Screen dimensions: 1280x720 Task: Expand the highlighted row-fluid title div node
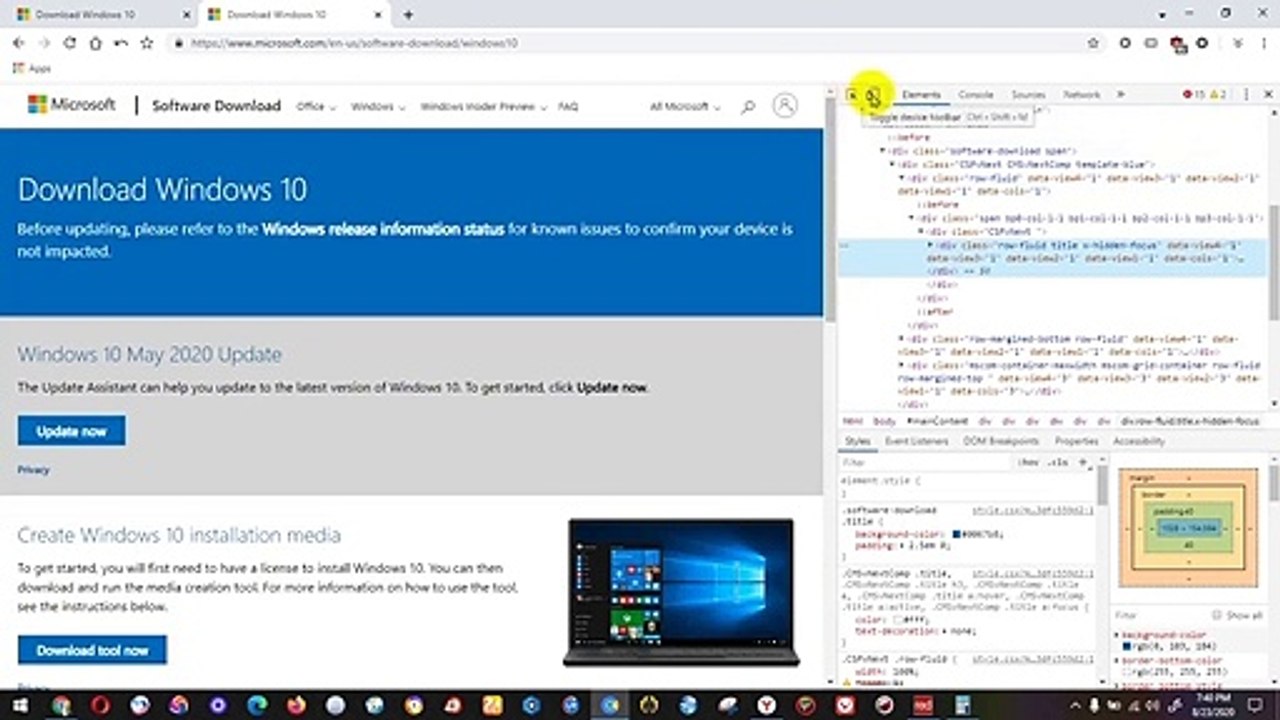(930, 245)
